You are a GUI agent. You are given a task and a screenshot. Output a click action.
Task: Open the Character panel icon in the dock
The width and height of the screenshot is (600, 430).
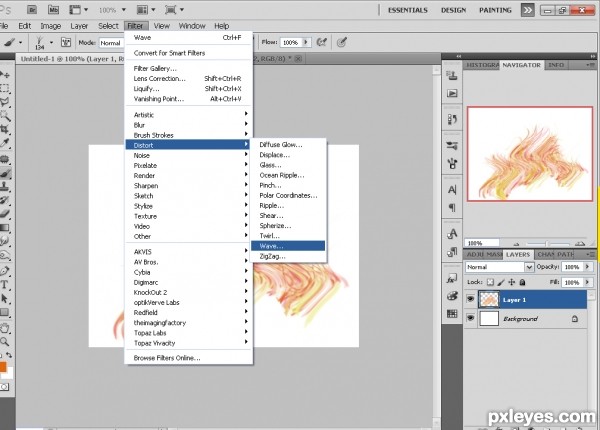pyautogui.click(x=452, y=190)
